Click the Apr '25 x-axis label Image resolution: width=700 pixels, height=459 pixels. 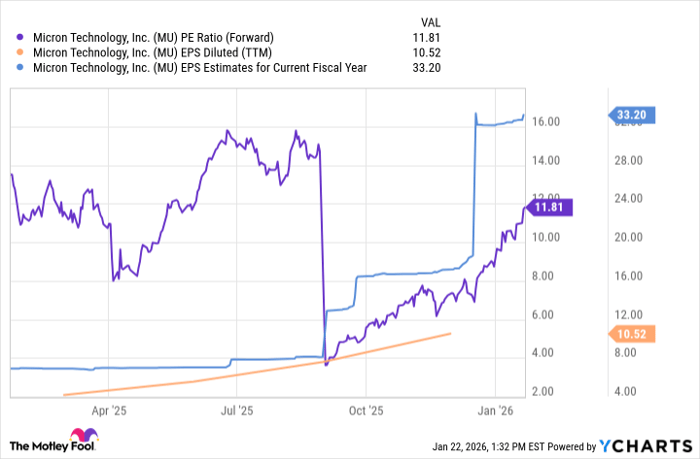109,411
